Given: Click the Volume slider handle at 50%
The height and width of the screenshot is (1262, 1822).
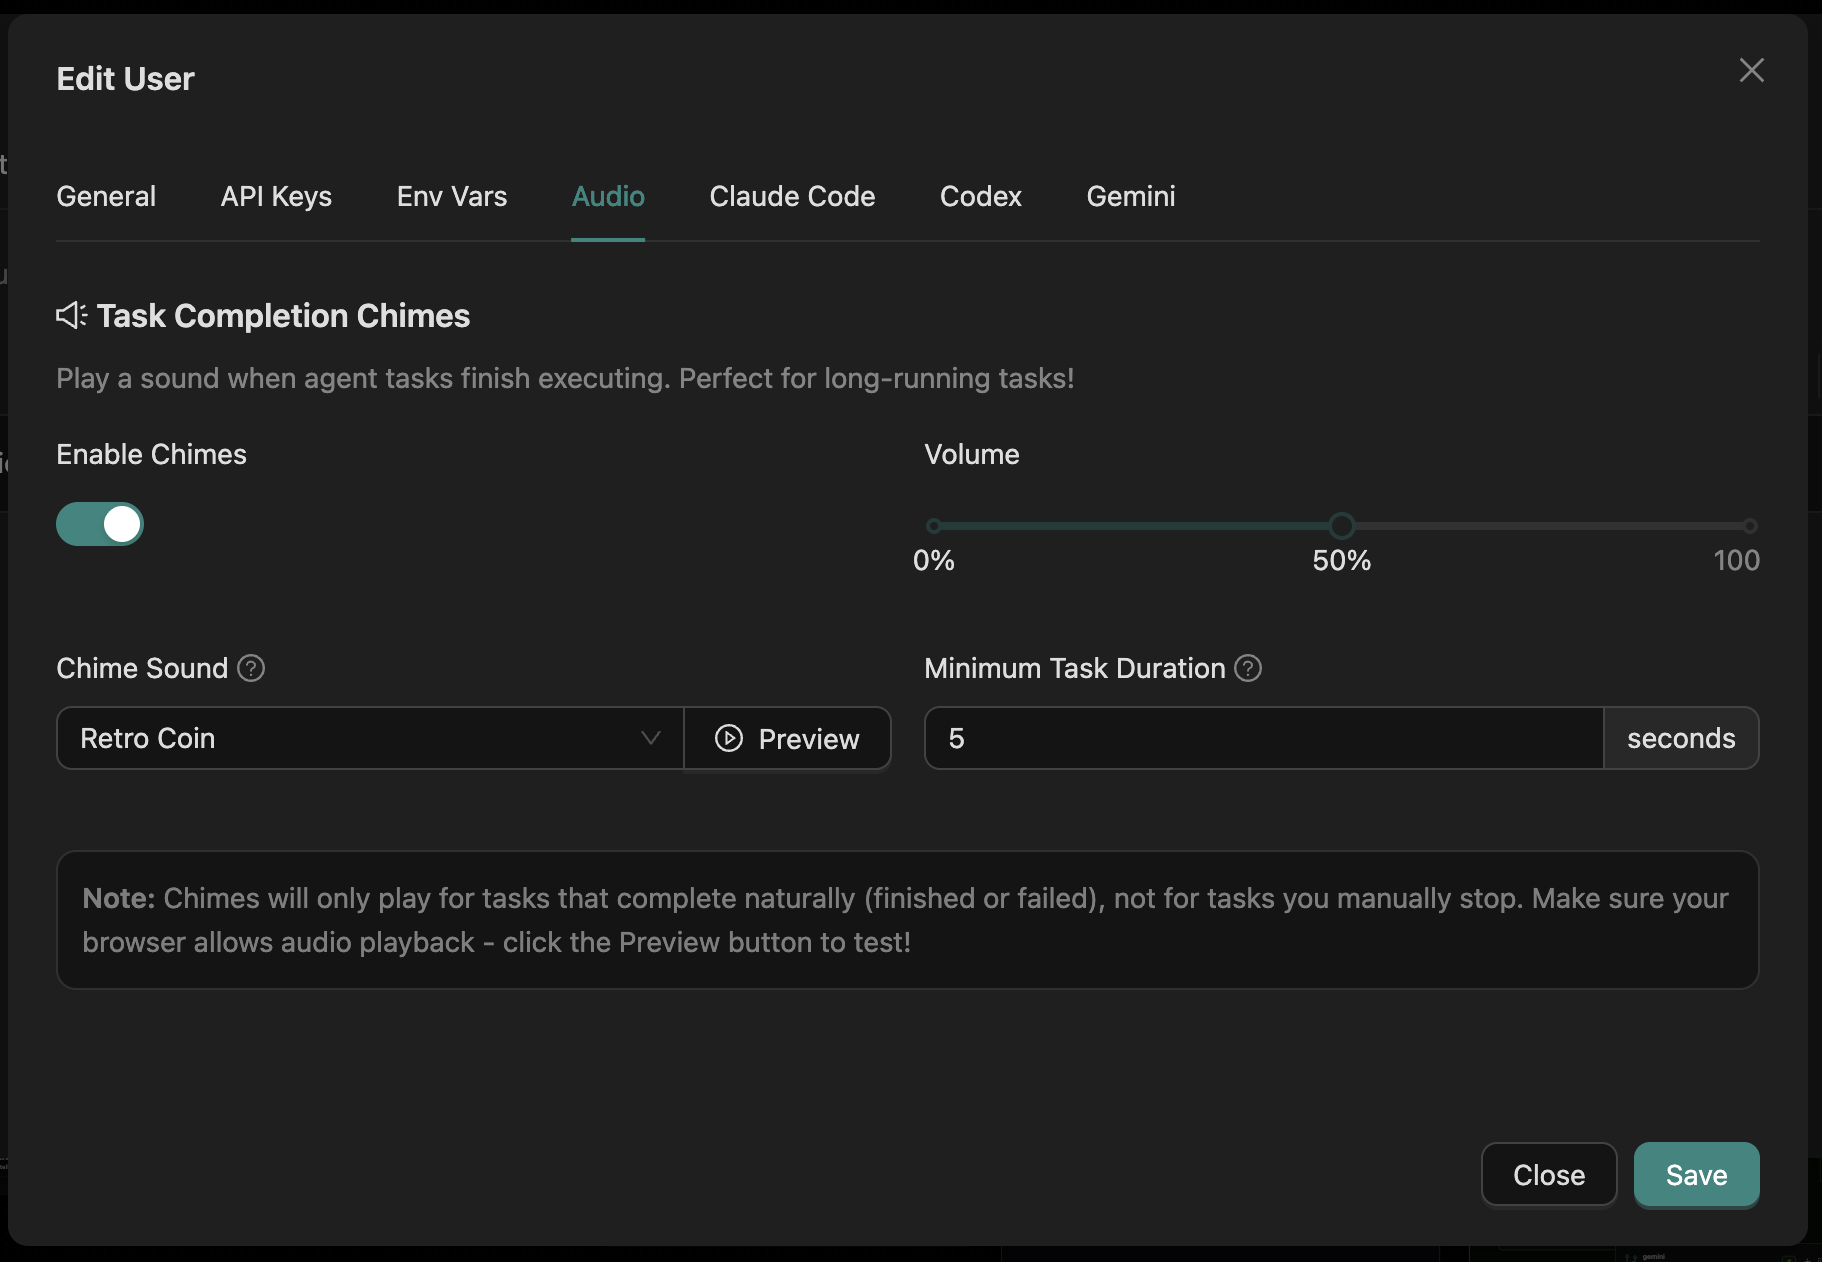Looking at the screenshot, I should click(1341, 525).
